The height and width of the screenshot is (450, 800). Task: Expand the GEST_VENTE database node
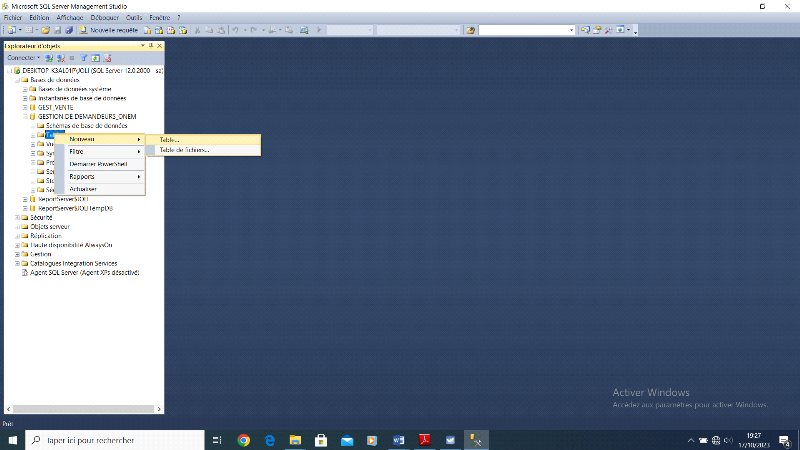click(25, 108)
